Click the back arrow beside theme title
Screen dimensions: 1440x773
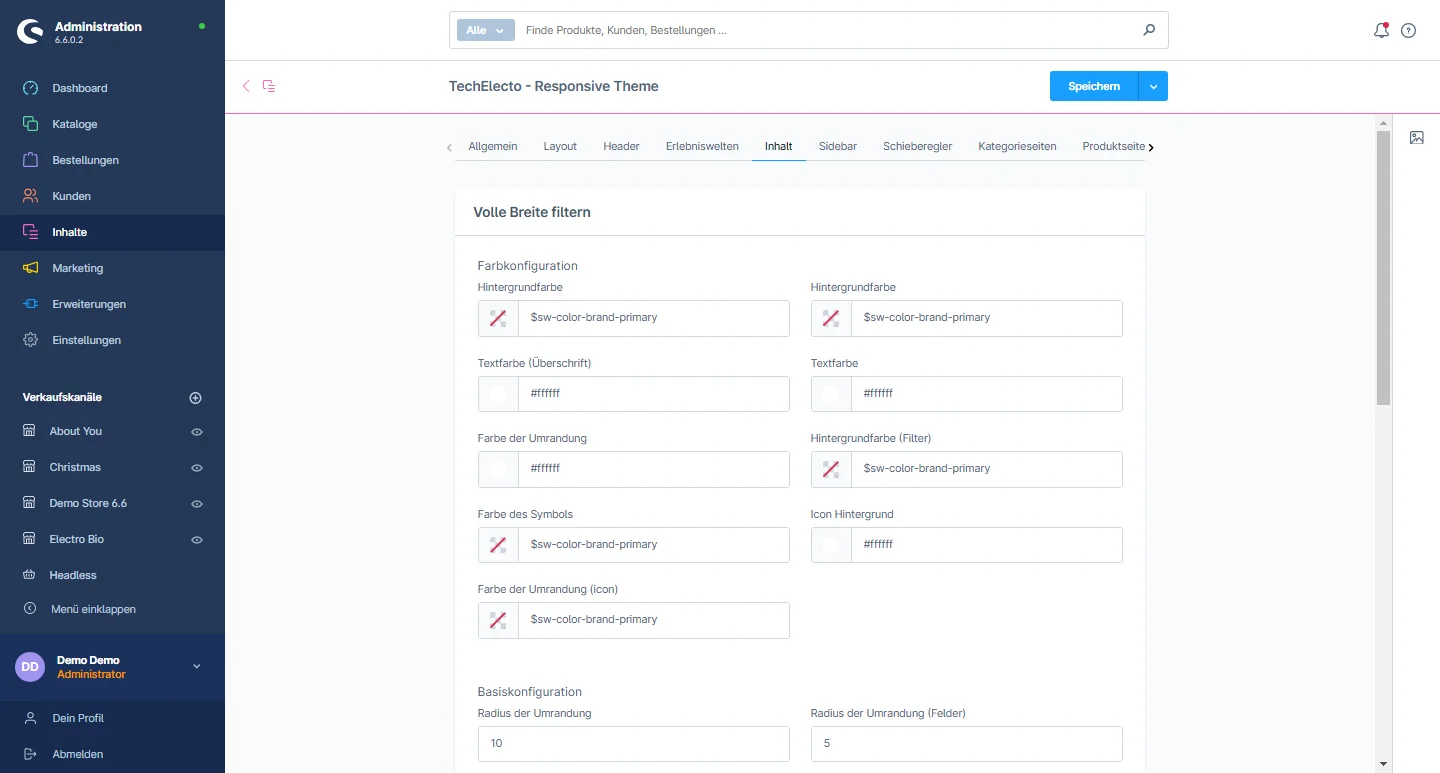(246, 86)
